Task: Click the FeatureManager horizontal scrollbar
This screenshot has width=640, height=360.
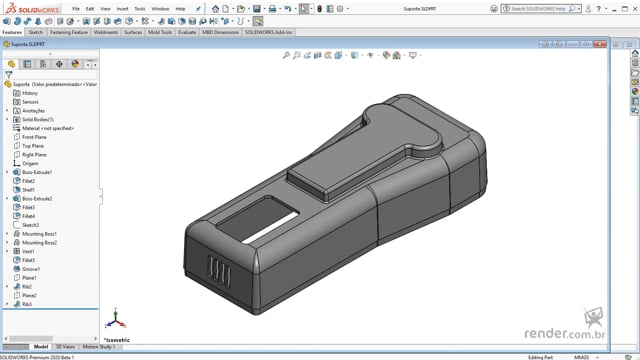Action: (51, 338)
